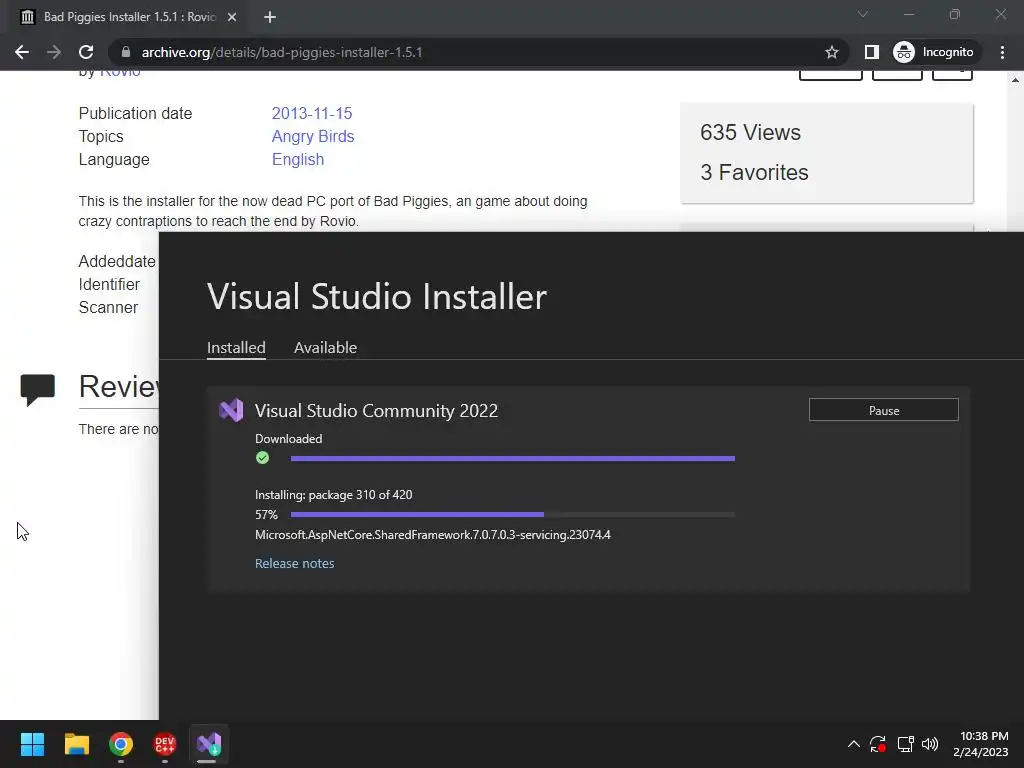
Task: Click the 635 Views text
Action: click(x=750, y=133)
